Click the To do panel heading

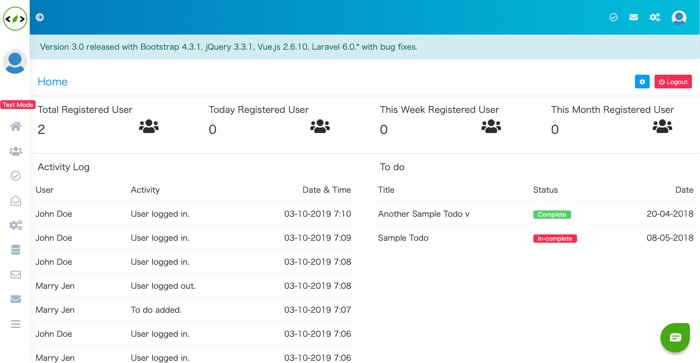(392, 167)
